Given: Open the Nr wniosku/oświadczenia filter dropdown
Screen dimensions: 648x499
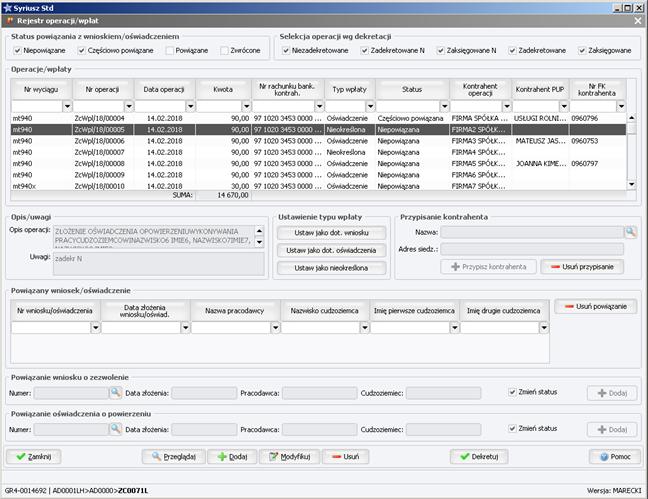Looking at the screenshot, I should pos(95,328).
